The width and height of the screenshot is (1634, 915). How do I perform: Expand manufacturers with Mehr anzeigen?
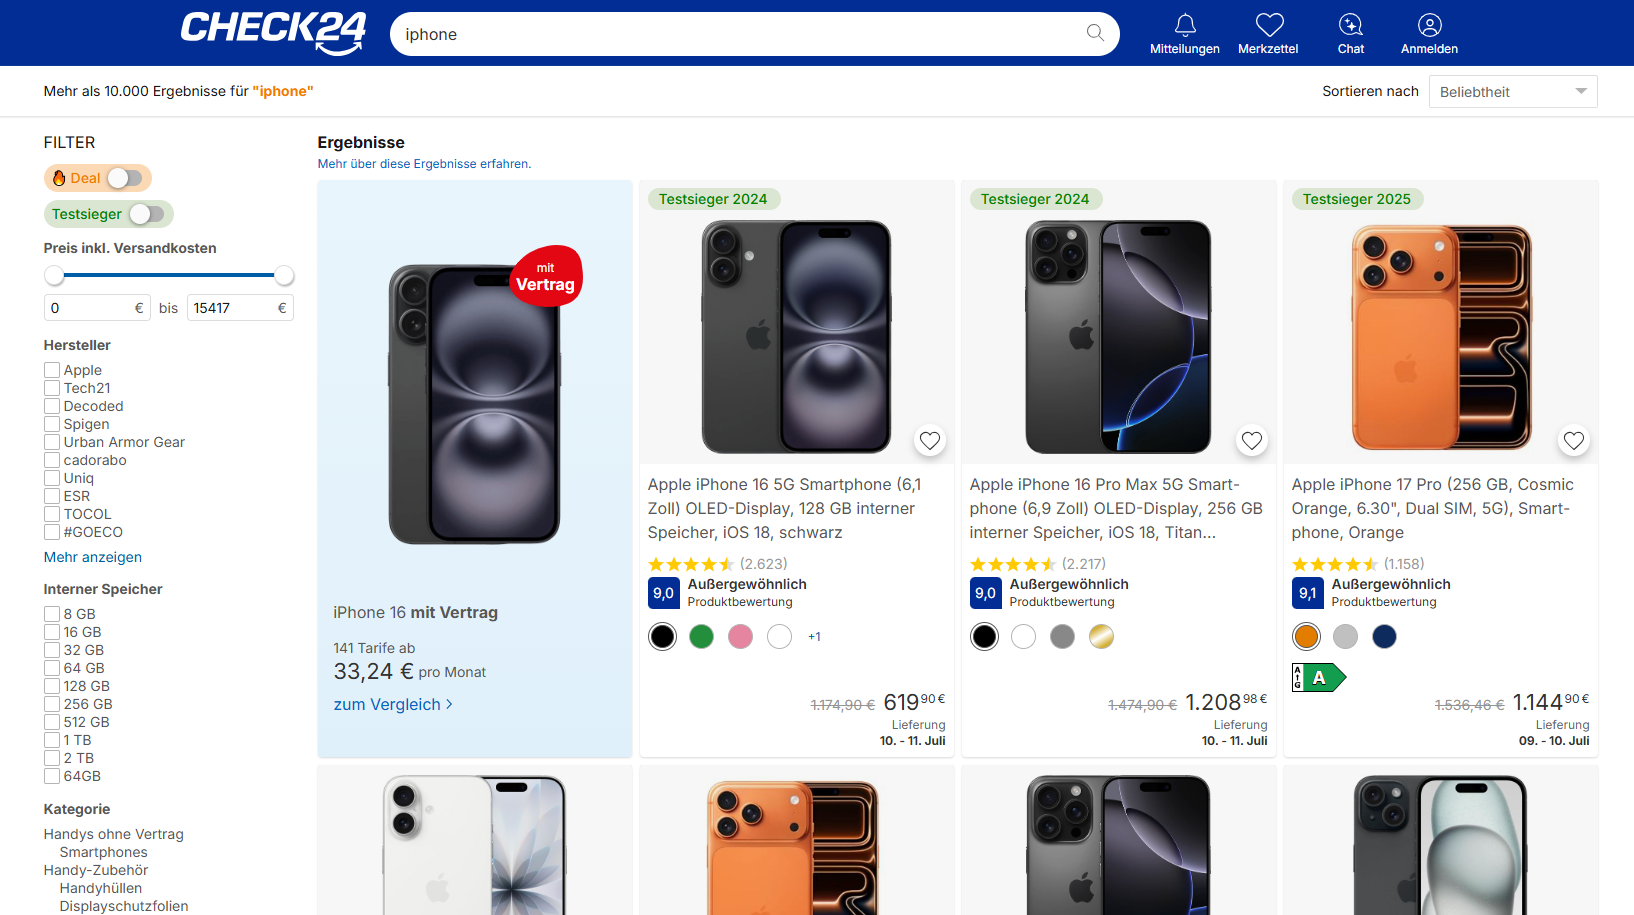pyautogui.click(x=93, y=557)
